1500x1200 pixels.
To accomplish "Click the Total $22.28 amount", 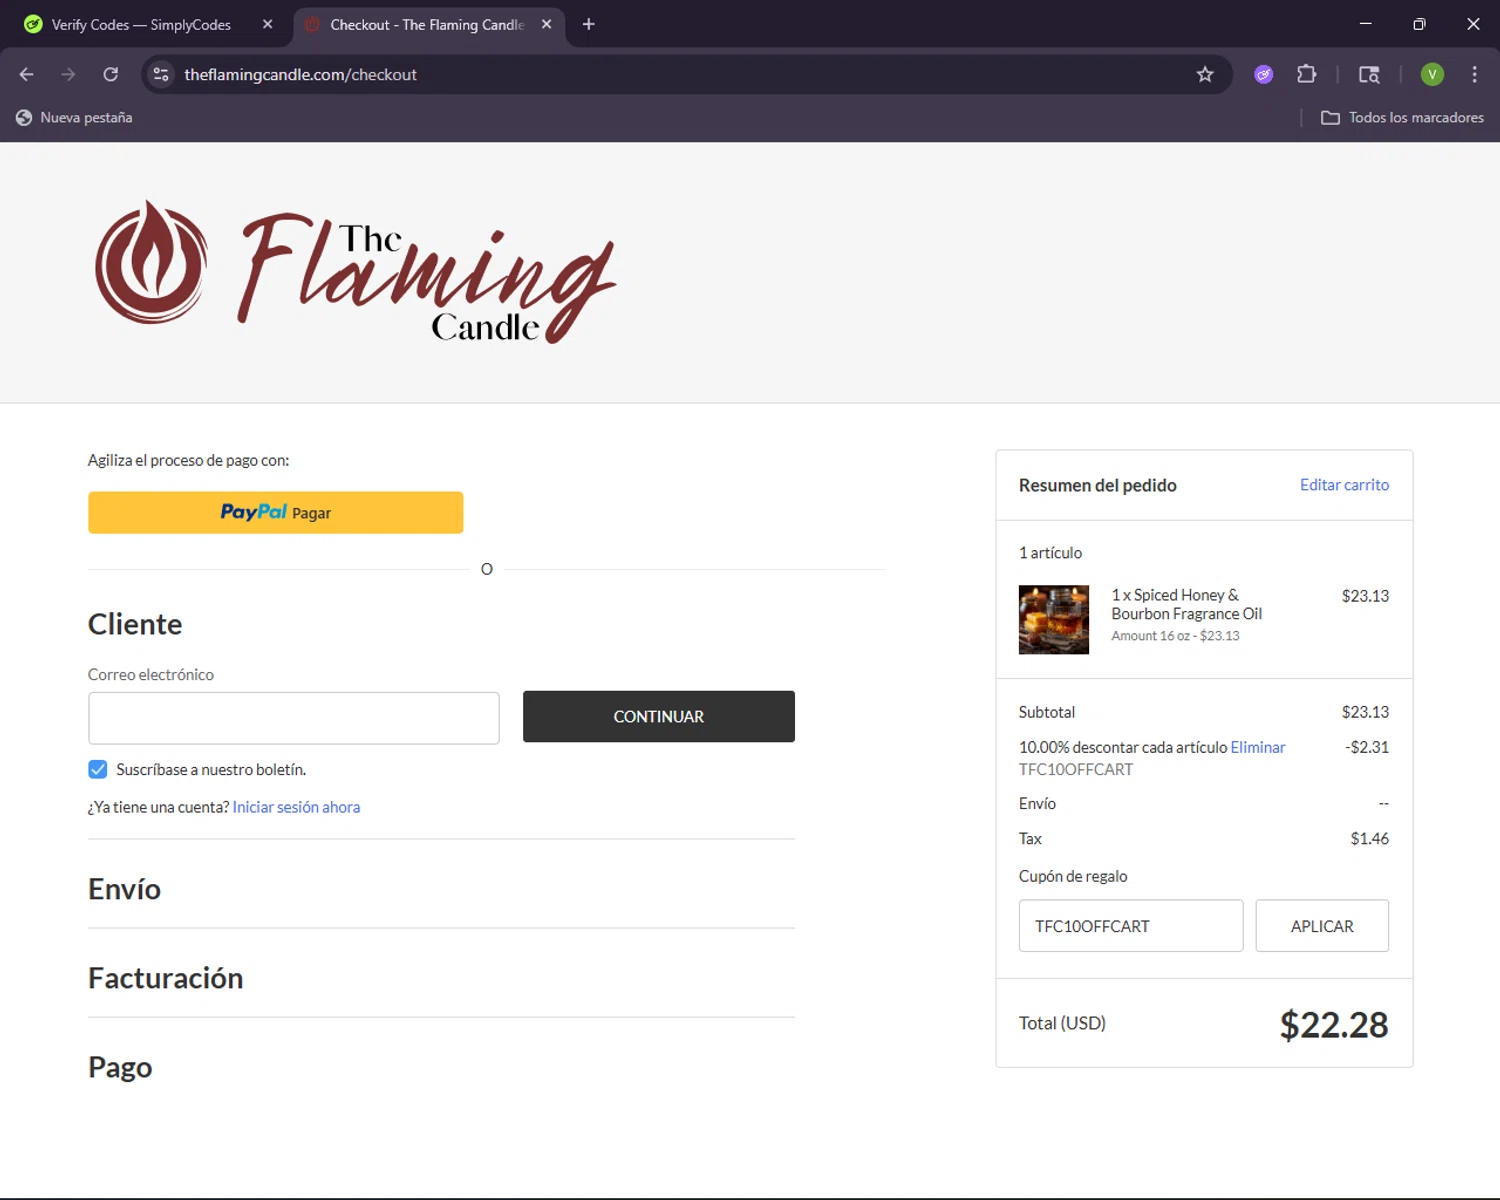I will (1333, 1024).
